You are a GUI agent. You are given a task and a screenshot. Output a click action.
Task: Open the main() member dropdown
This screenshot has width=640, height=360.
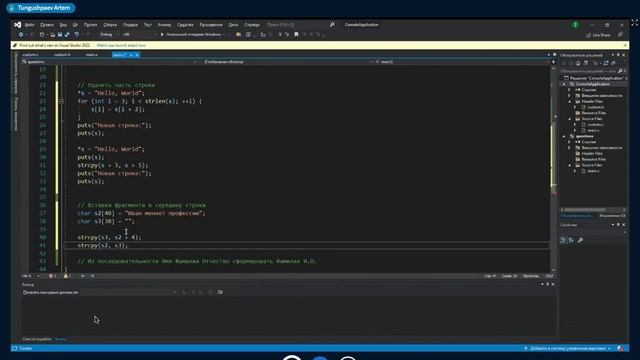click(x=462, y=62)
